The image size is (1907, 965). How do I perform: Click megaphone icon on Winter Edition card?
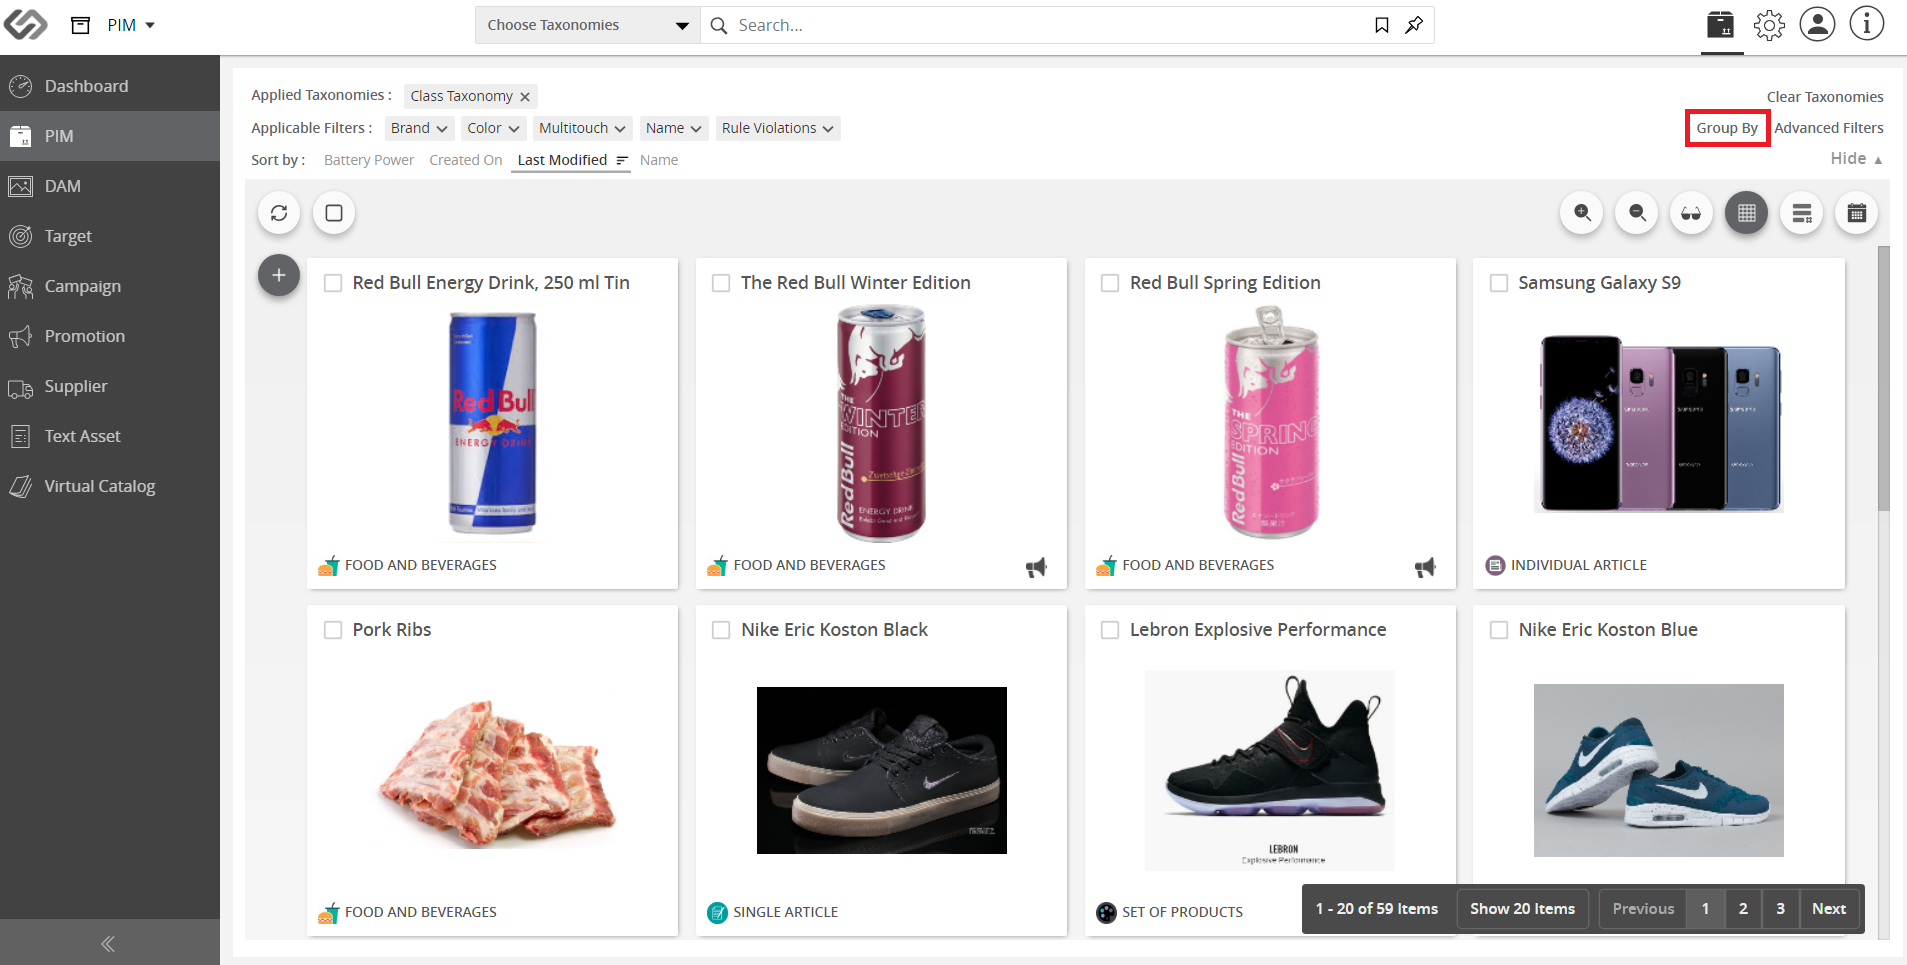tap(1036, 567)
